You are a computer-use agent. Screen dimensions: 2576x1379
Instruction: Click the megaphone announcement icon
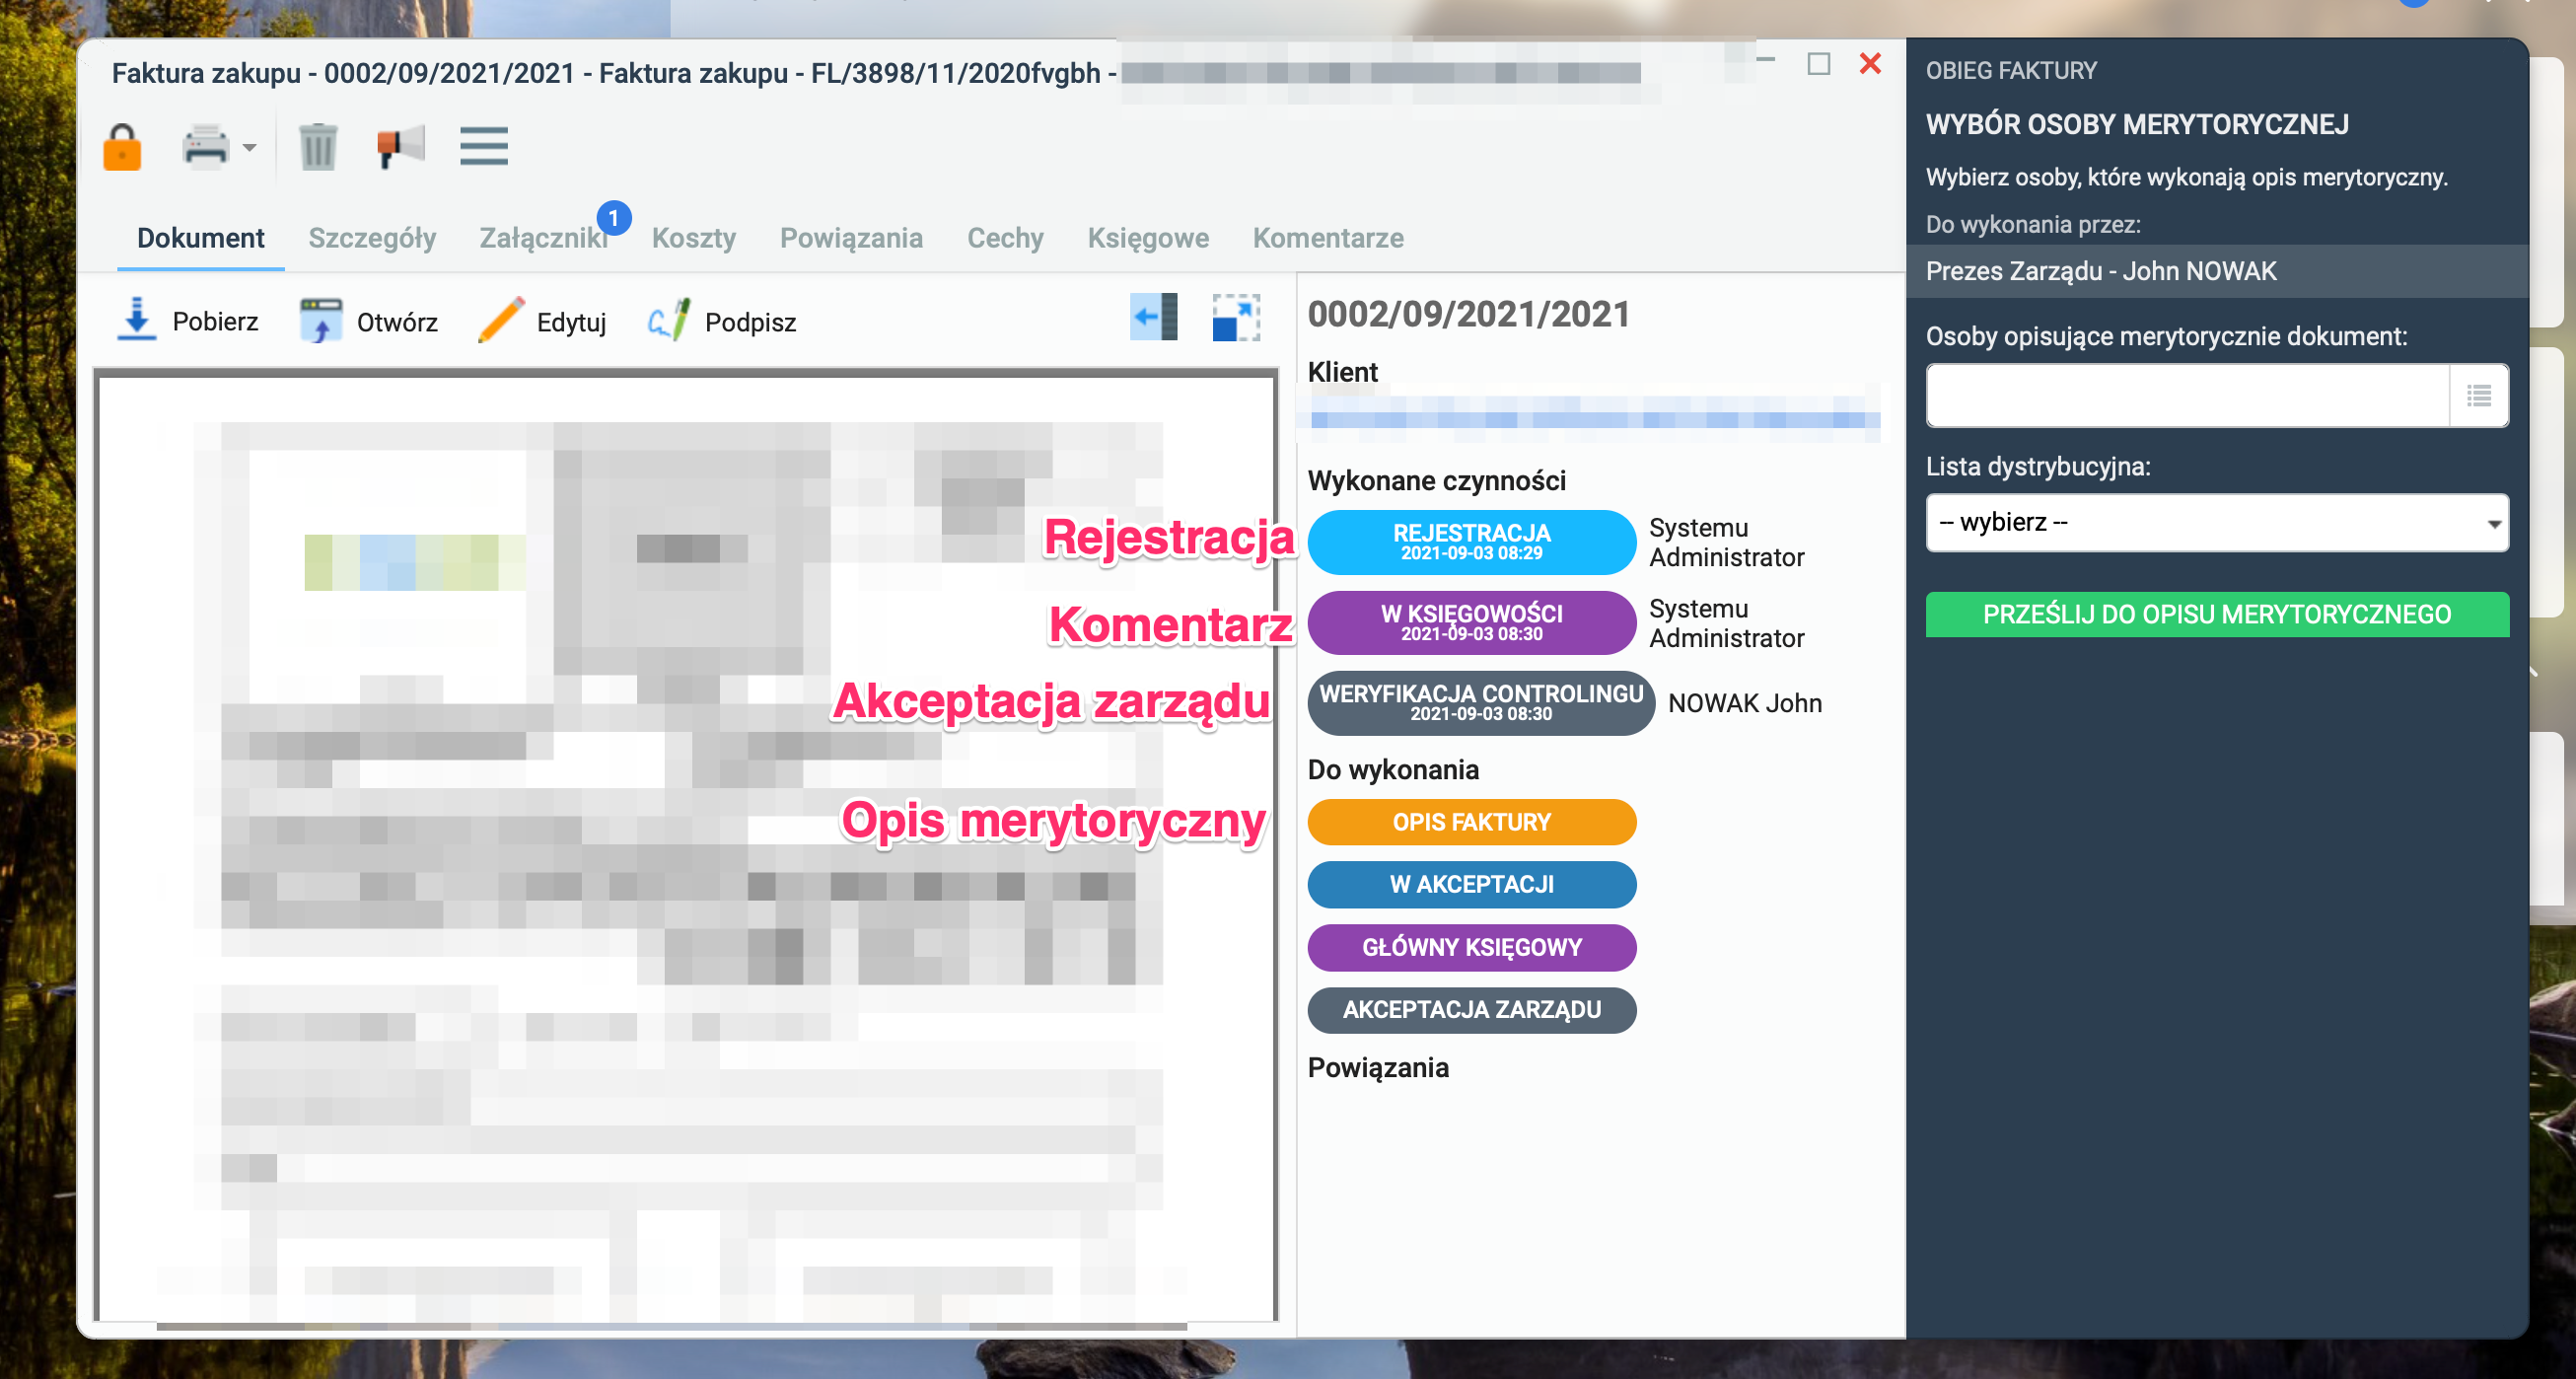401,147
